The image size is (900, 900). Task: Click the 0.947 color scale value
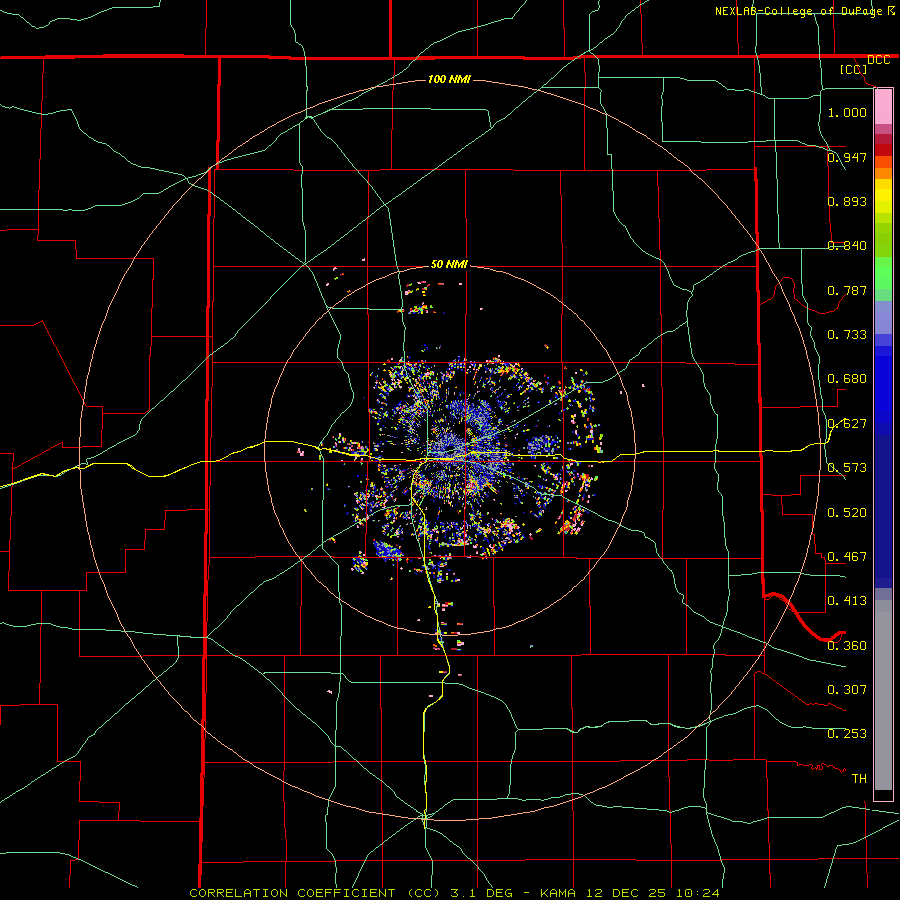point(847,157)
